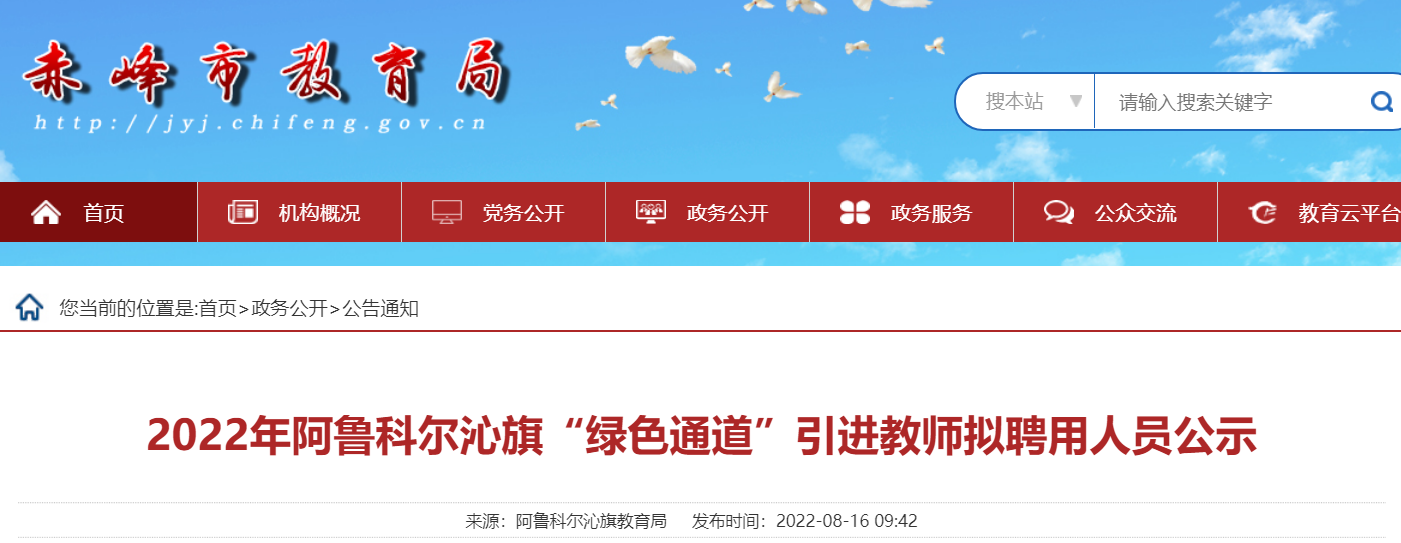Click the 公众交流 chat bubble icon
Screen dimensions: 1401x543
point(1059,212)
